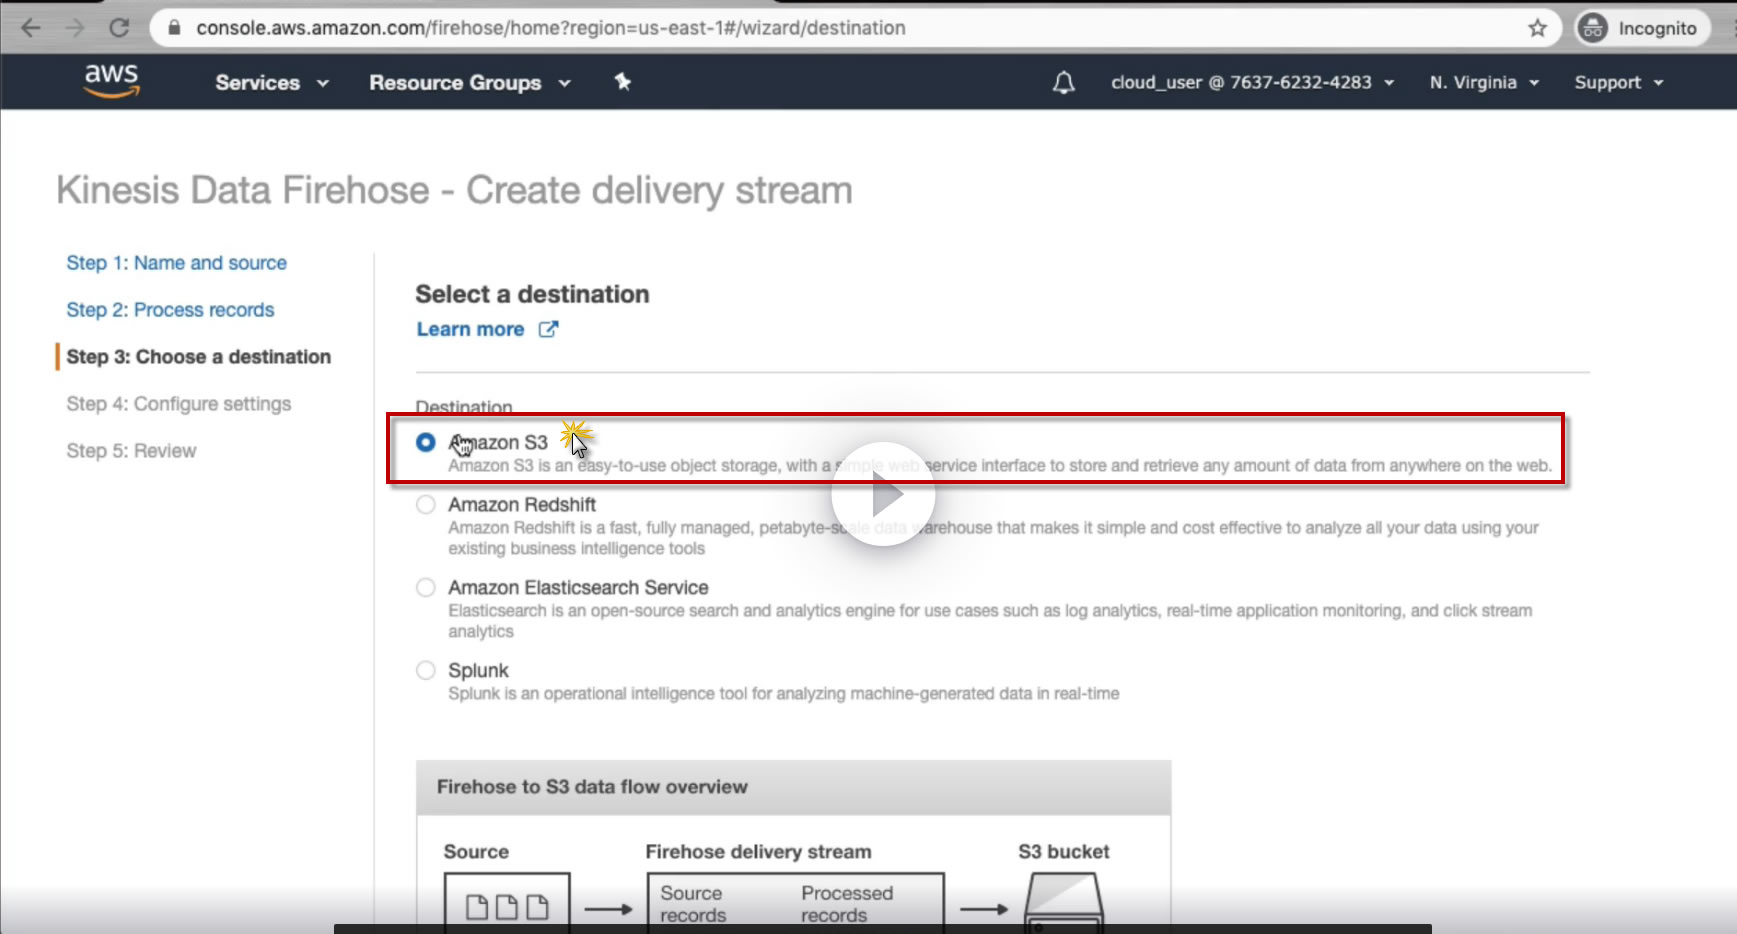Click the Source records label in diagram
Screen dimensions: 1737x934
pyautogui.click(x=692, y=904)
